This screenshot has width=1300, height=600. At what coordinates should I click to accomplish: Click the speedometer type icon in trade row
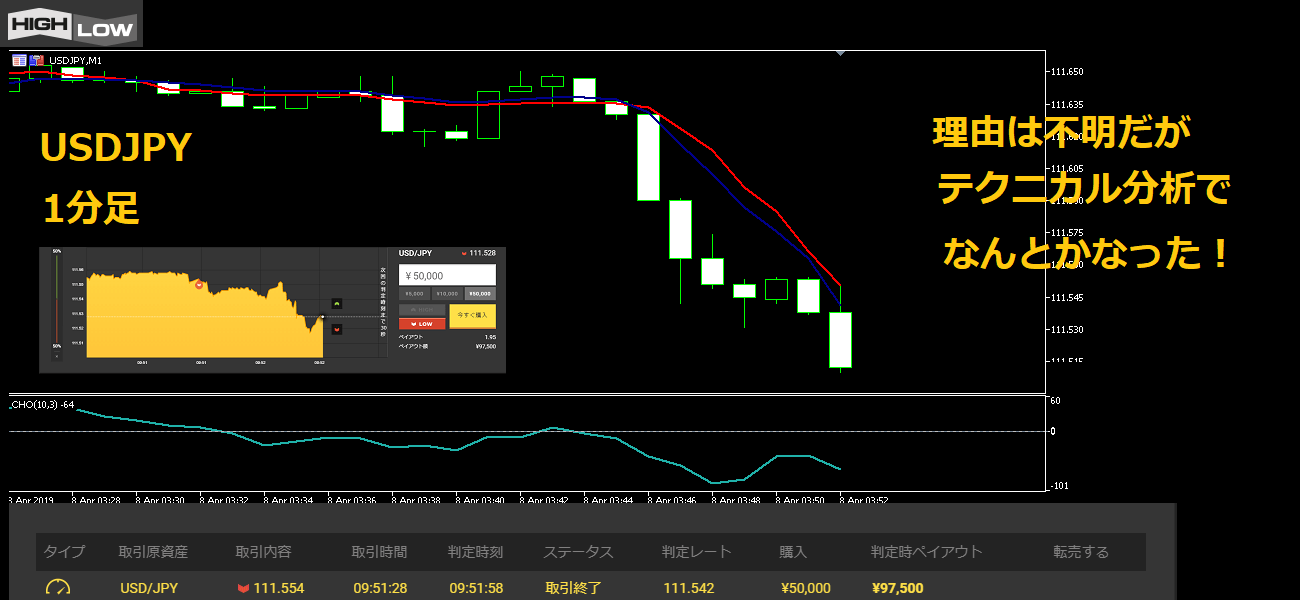click(x=58, y=588)
